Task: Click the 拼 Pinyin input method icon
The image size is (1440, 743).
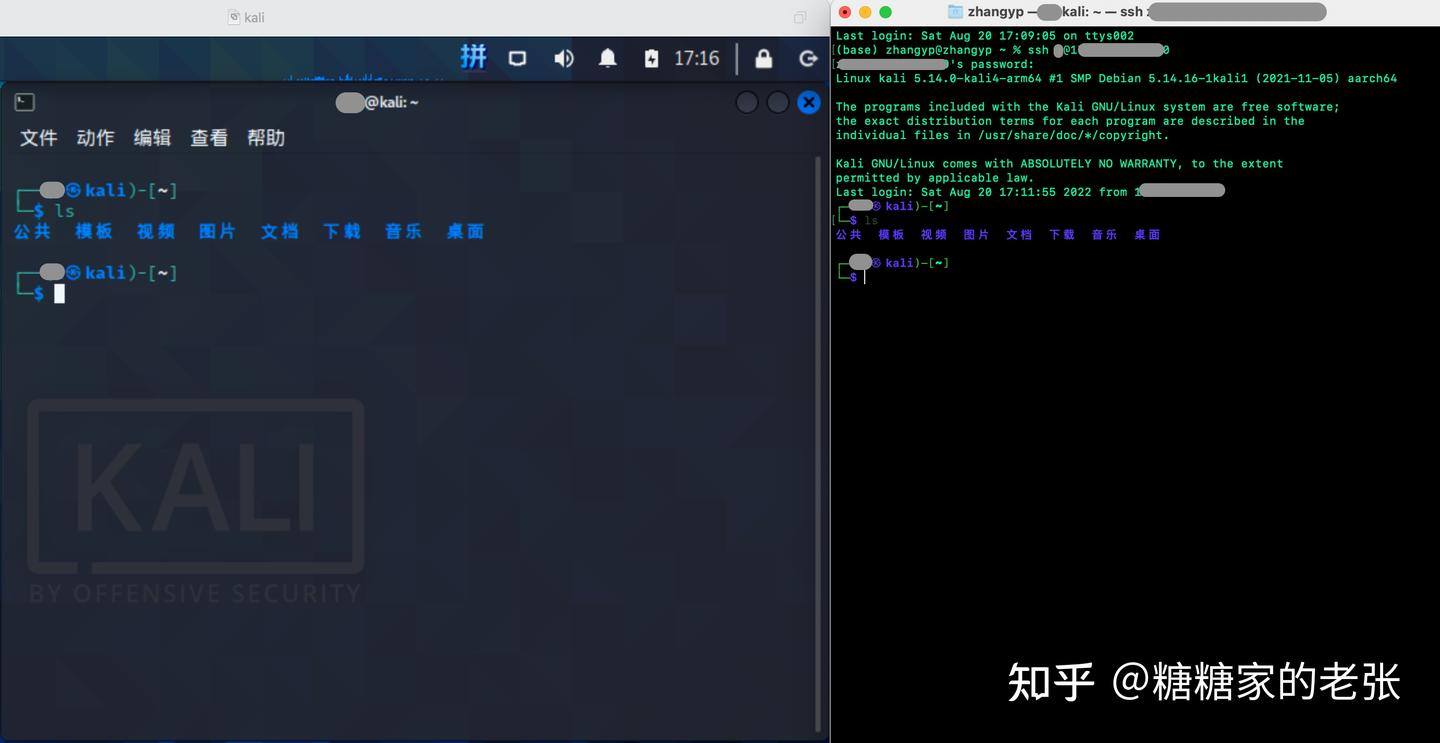Action: pyautogui.click(x=473, y=58)
